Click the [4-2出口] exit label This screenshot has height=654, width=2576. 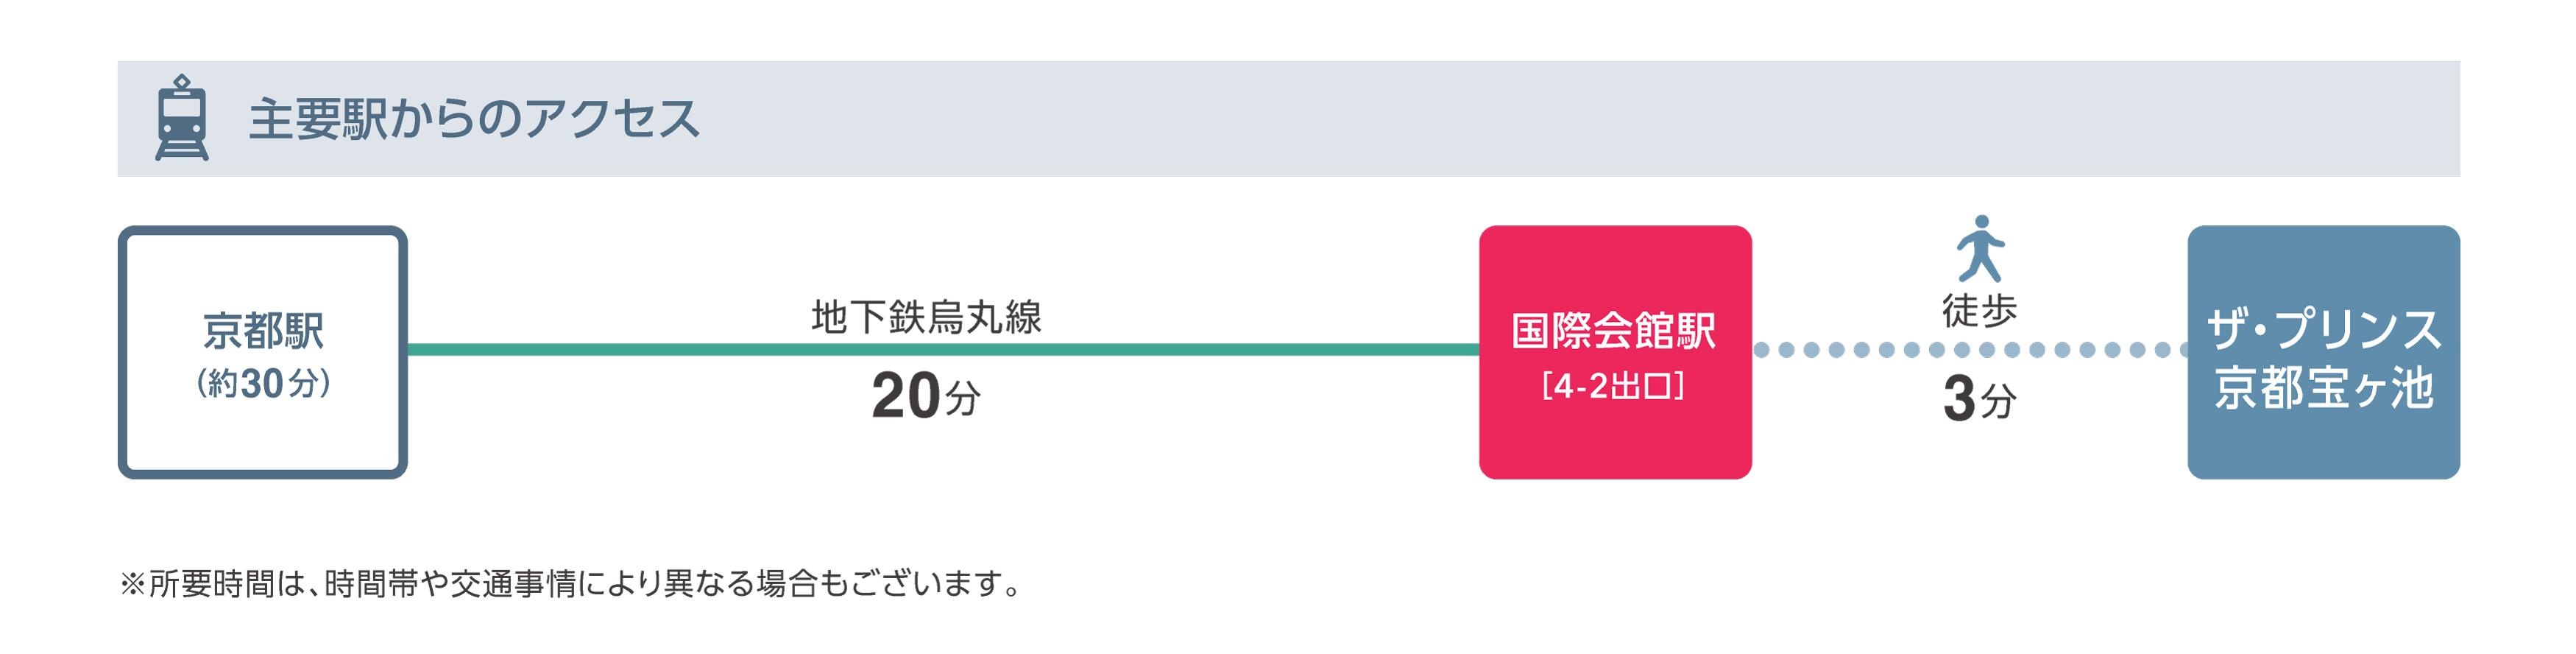(1614, 386)
